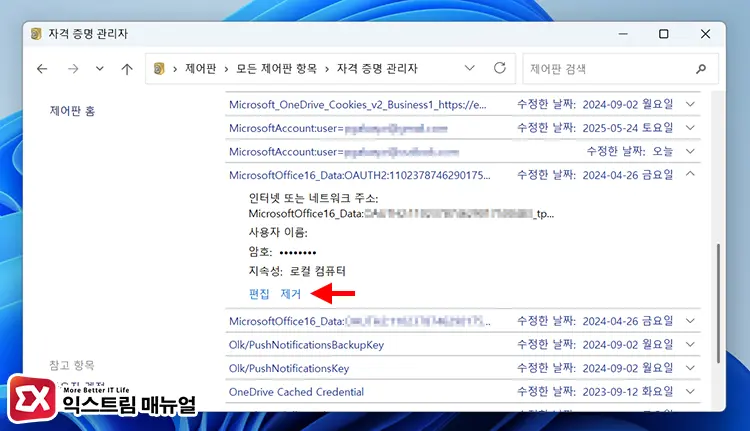Viewport: 750px width, 431px height.
Task: Open 제어판 홈 in the left sidebar
Action: [x=72, y=111]
